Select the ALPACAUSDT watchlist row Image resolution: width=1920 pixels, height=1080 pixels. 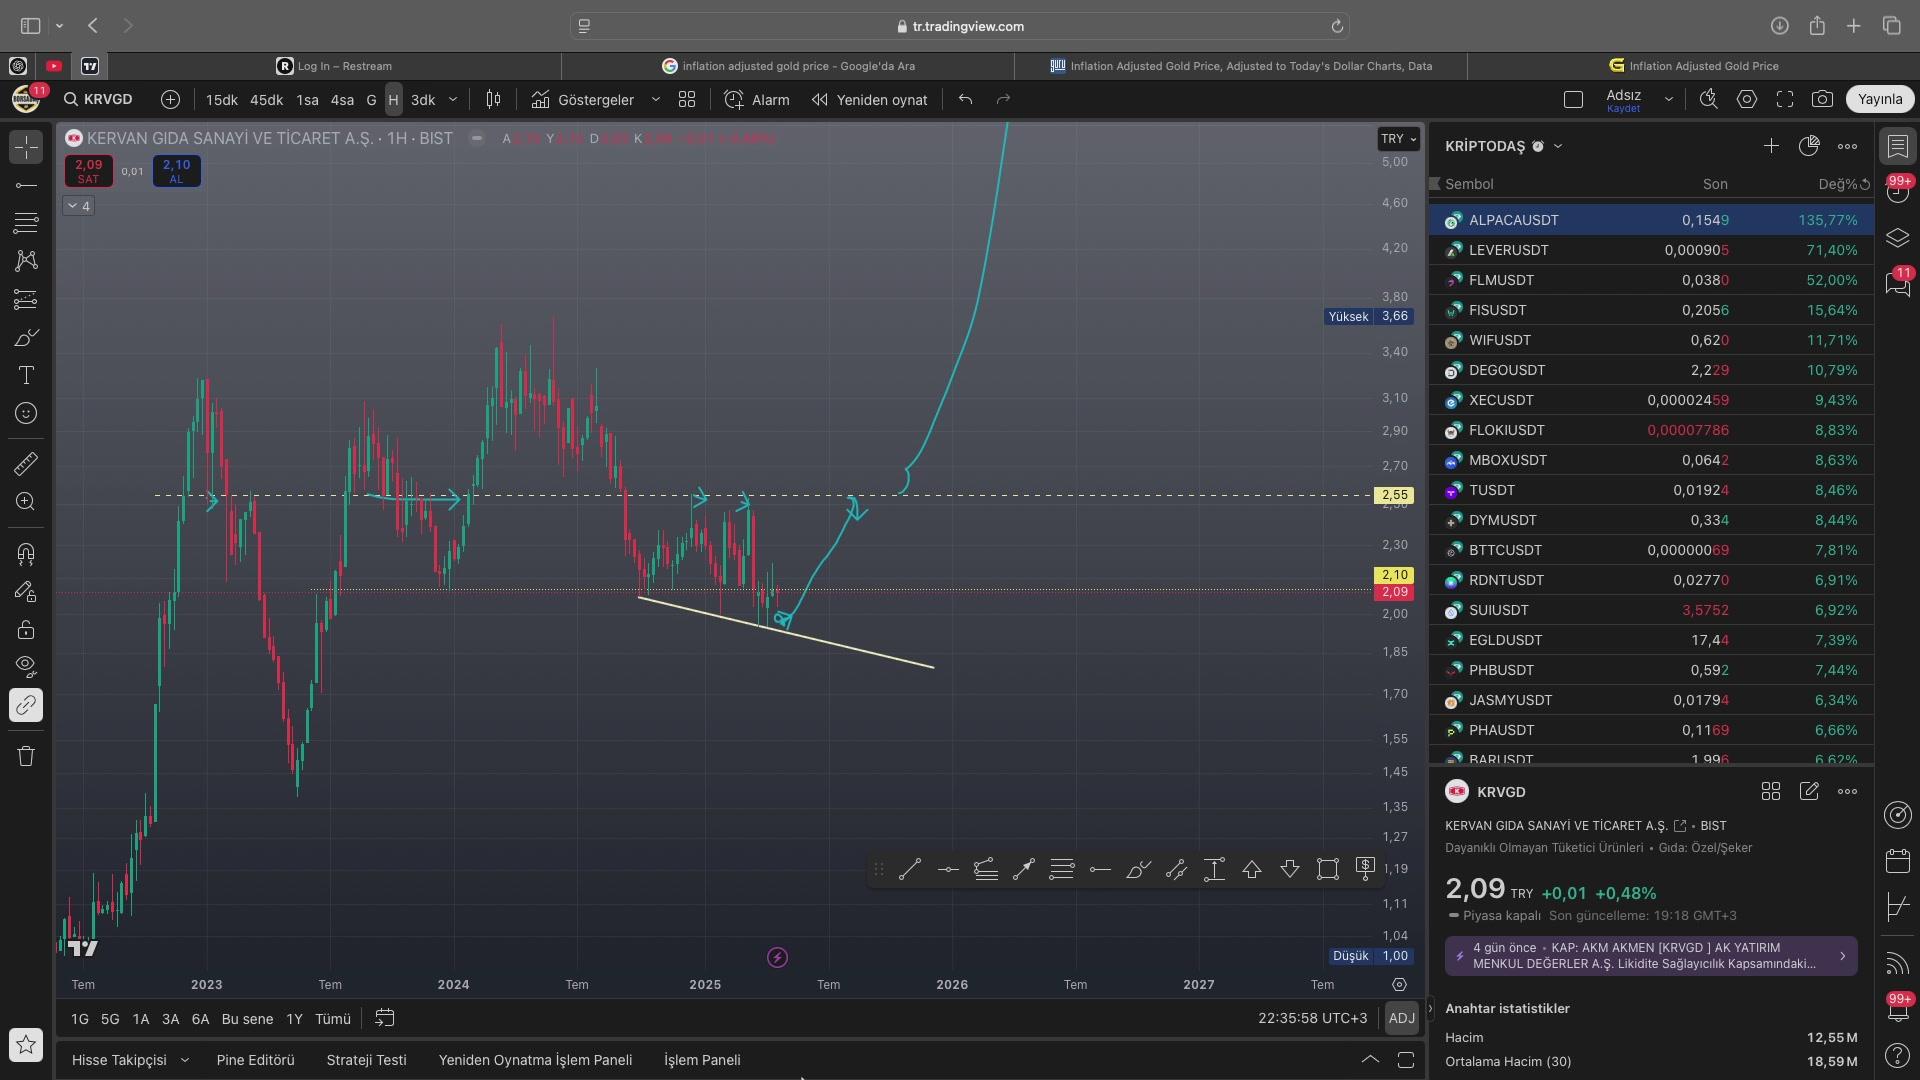1651,220
